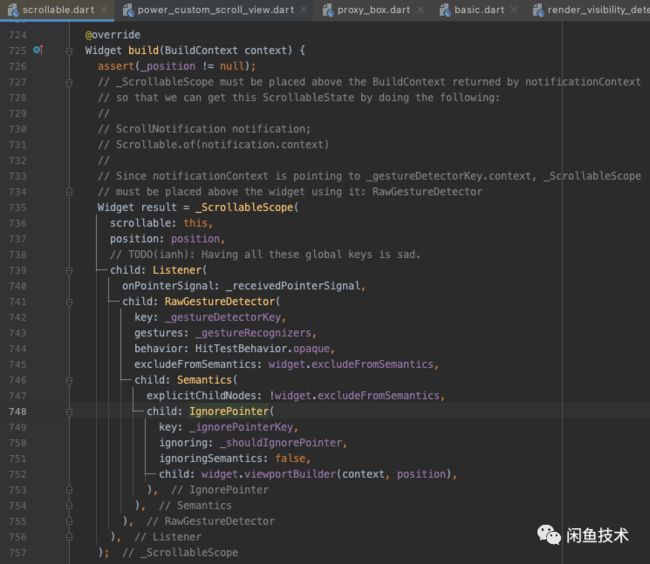The height and width of the screenshot is (564, 650).
Task: Open the proxy_box.dart tab
Action: click(x=374, y=10)
